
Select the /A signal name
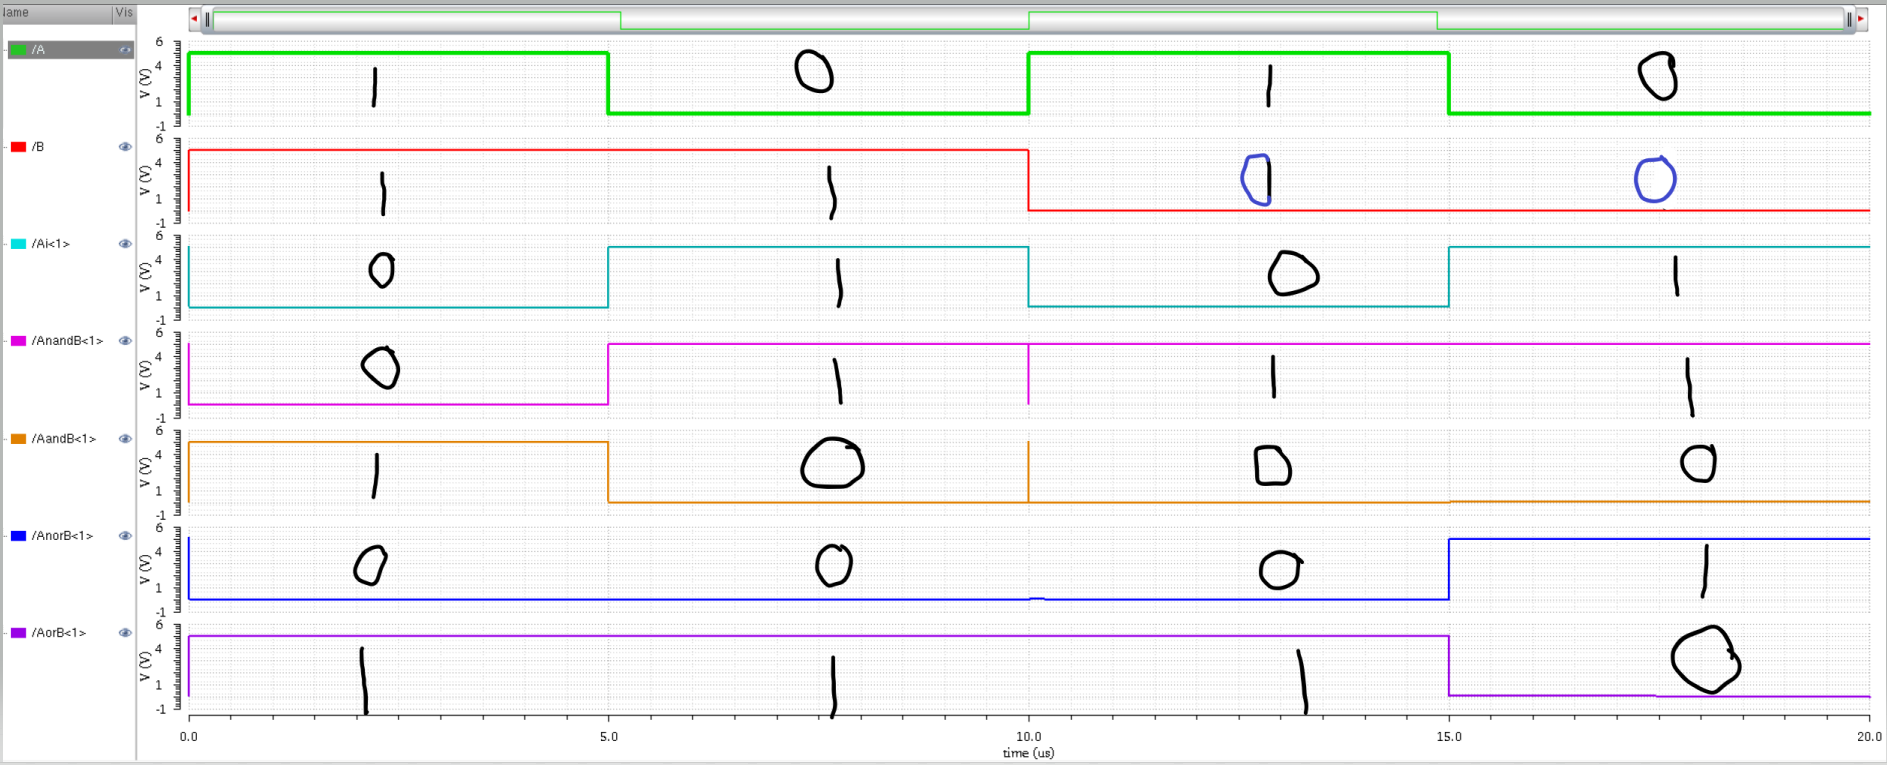[38, 50]
